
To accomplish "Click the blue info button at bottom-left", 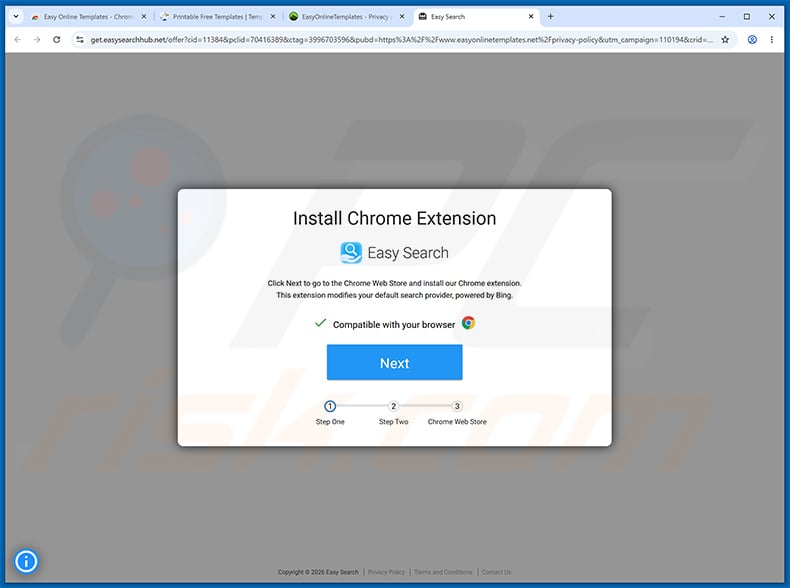I will [x=26, y=561].
